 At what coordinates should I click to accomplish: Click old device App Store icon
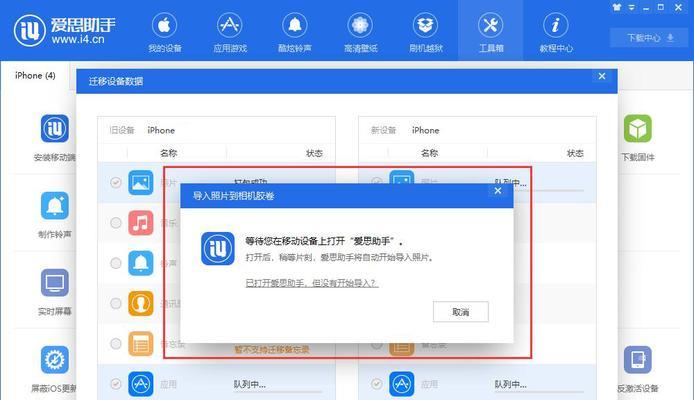click(x=141, y=384)
